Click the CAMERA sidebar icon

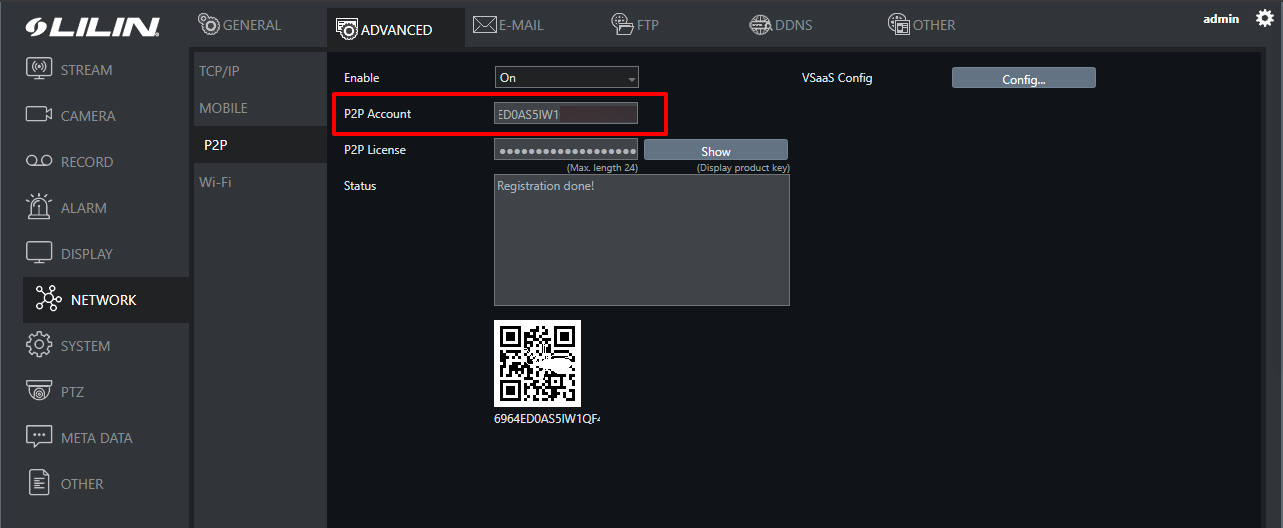click(38, 115)
